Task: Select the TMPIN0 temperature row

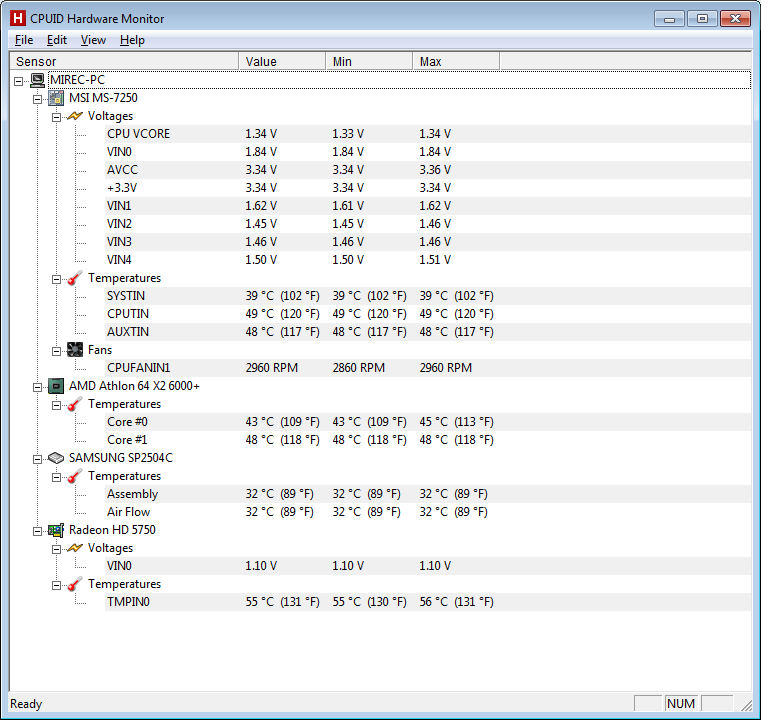Action: click(428, 602)
